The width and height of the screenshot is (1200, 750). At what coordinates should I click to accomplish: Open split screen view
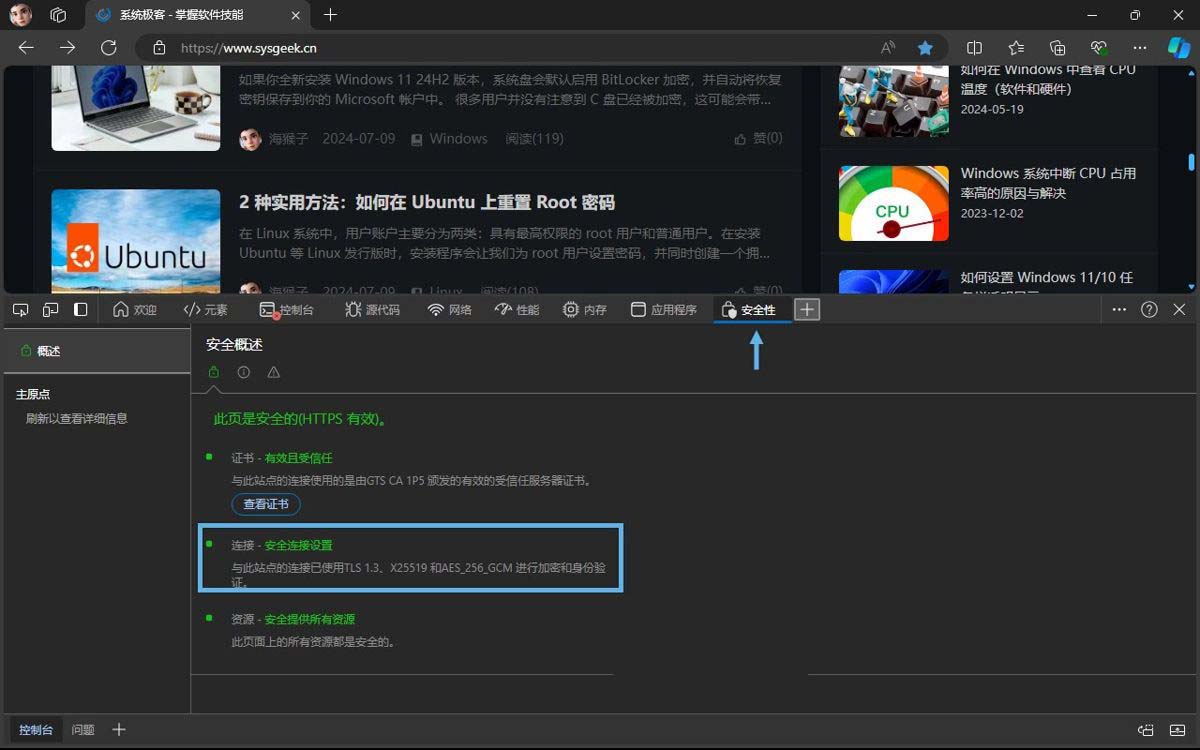click(x=974, y=48)
